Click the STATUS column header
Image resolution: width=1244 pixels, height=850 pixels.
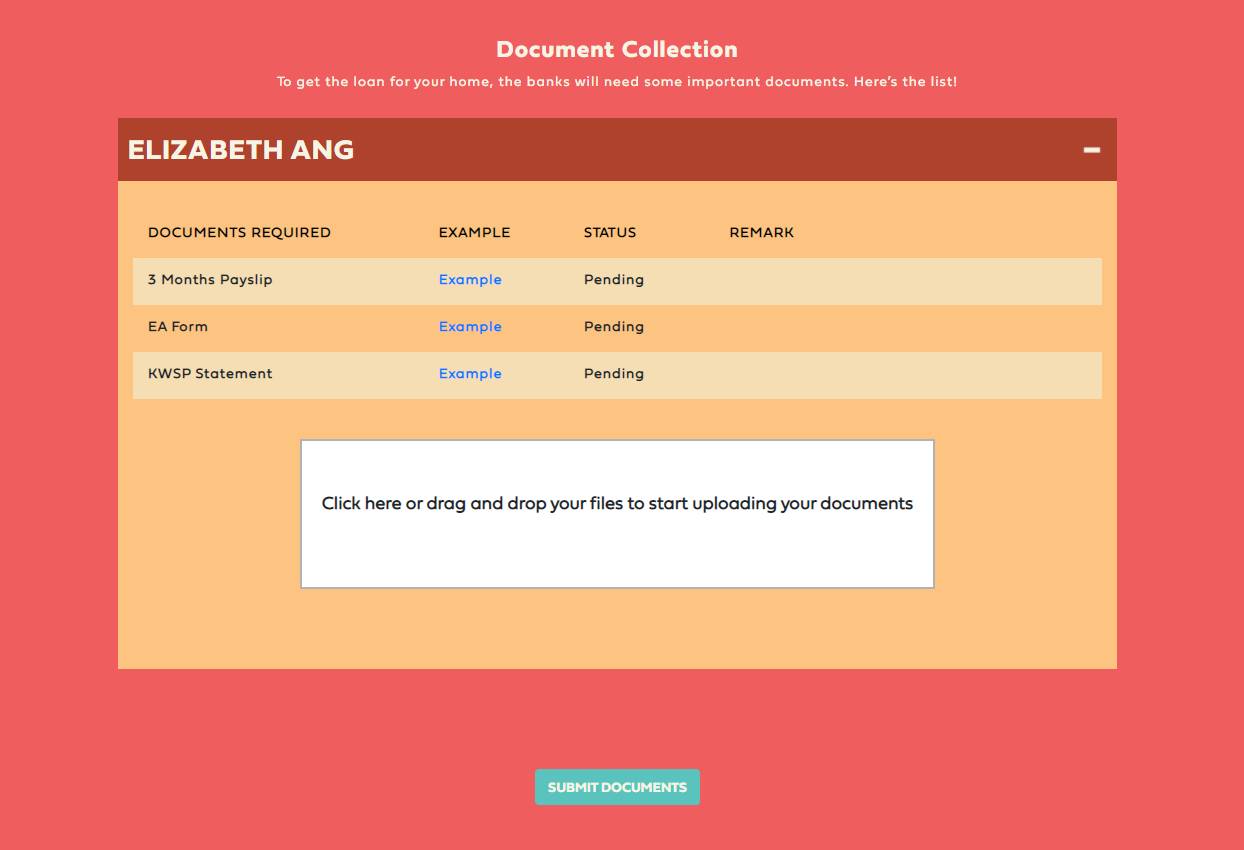(x=610, y=232)
